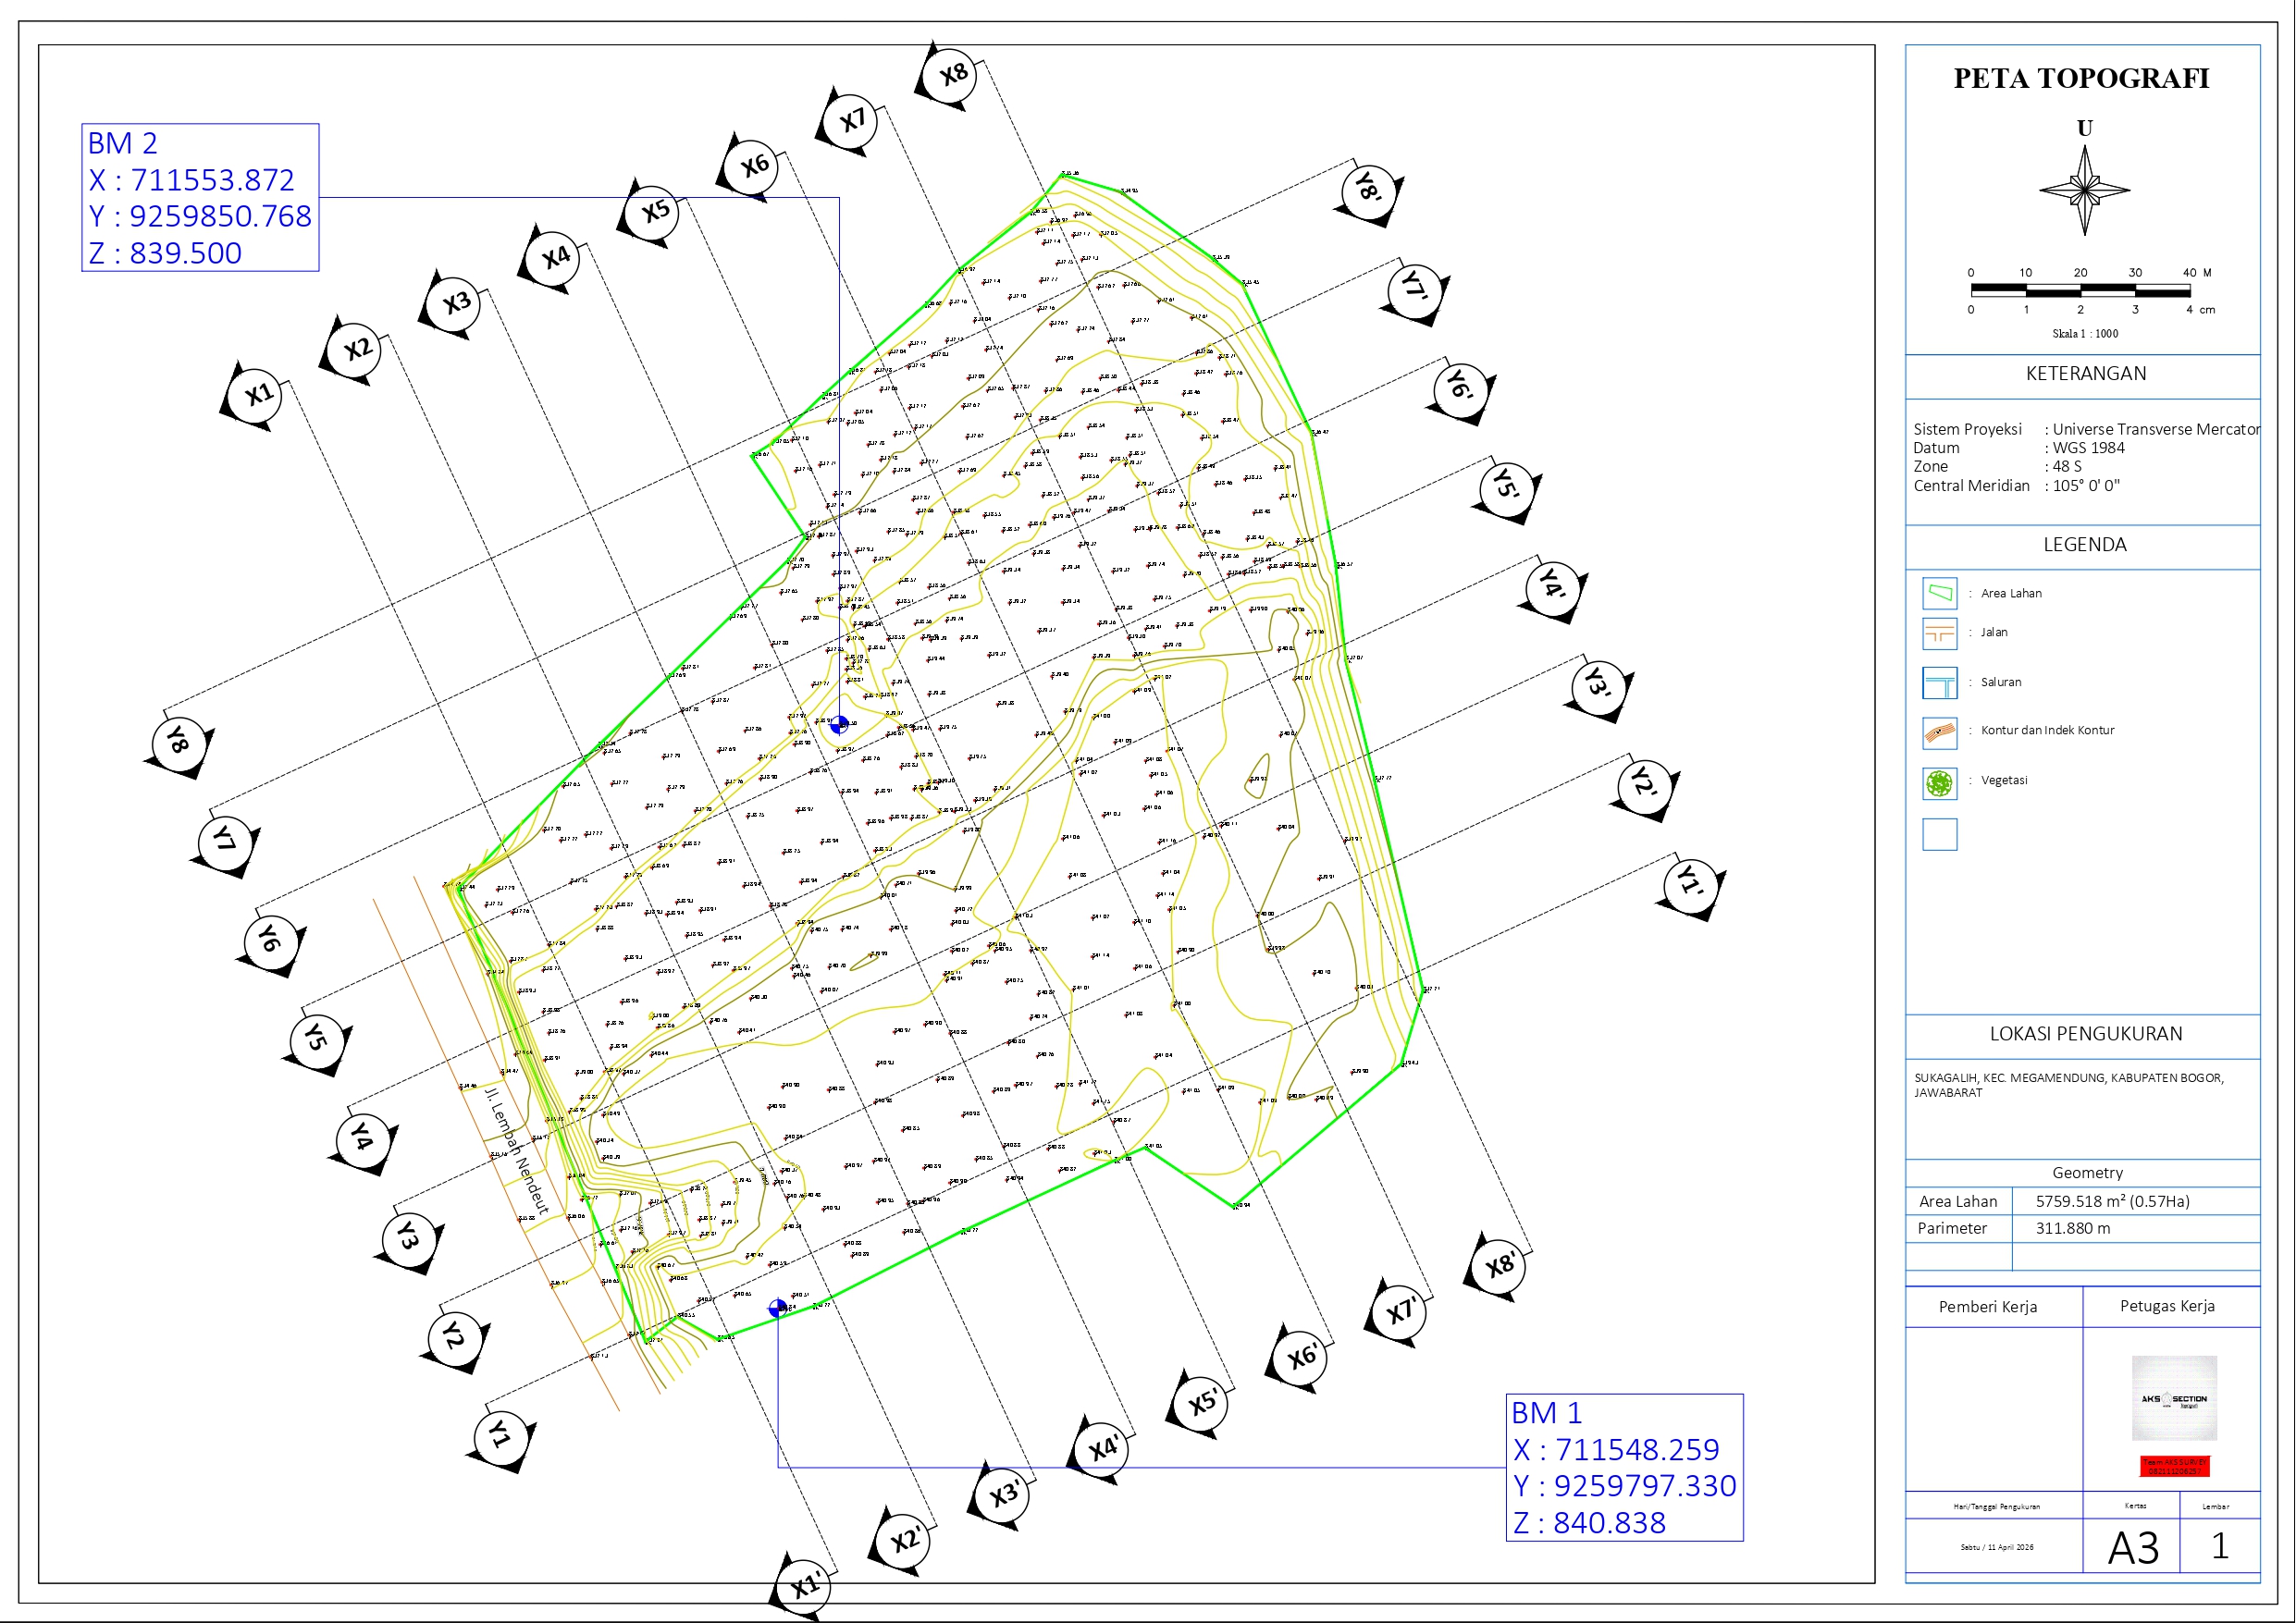Viewport: 2296px width, 1623px height.
Task: Click the BM 1 coordinate label box
Action: [x=1624, y=1468]
